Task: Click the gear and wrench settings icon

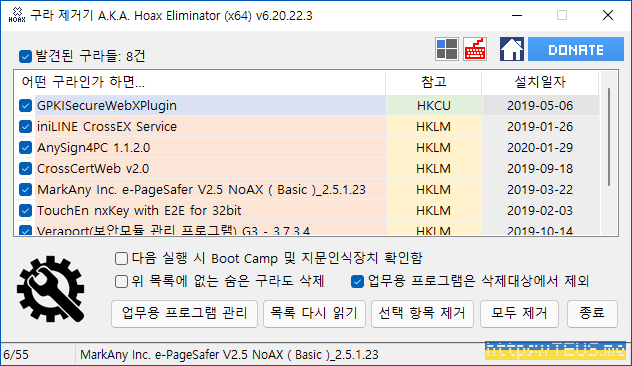Action: 51,289
